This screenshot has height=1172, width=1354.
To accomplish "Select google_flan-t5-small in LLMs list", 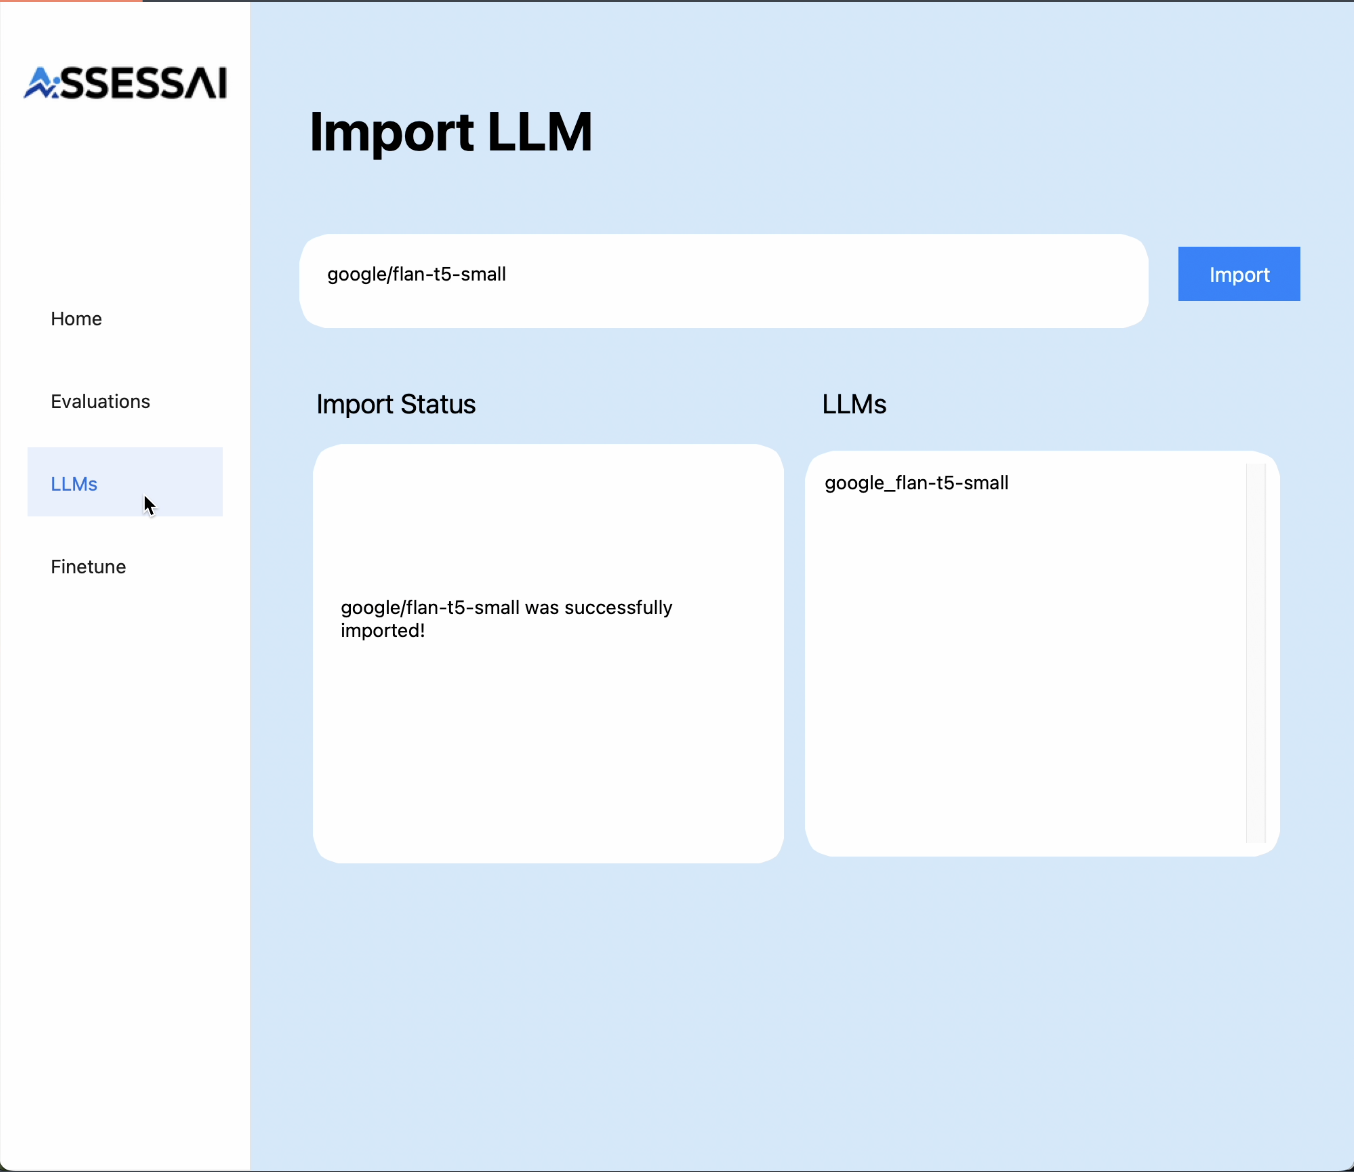I will tap(916, 483).
